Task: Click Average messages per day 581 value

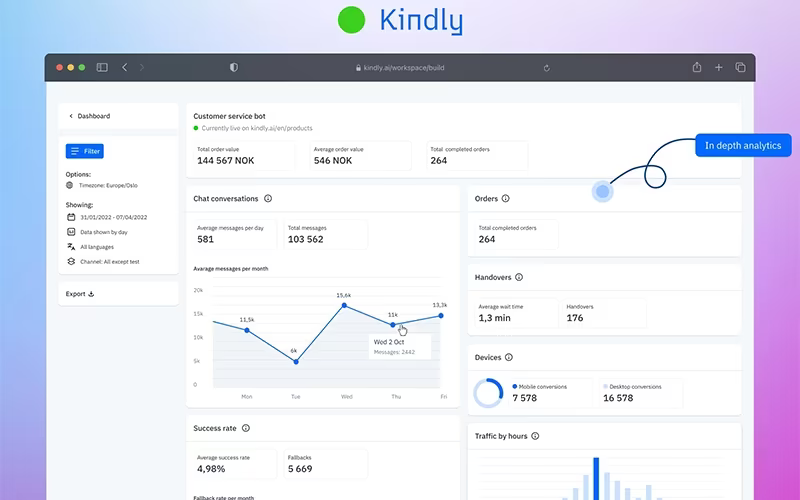Action: point(205,239)
